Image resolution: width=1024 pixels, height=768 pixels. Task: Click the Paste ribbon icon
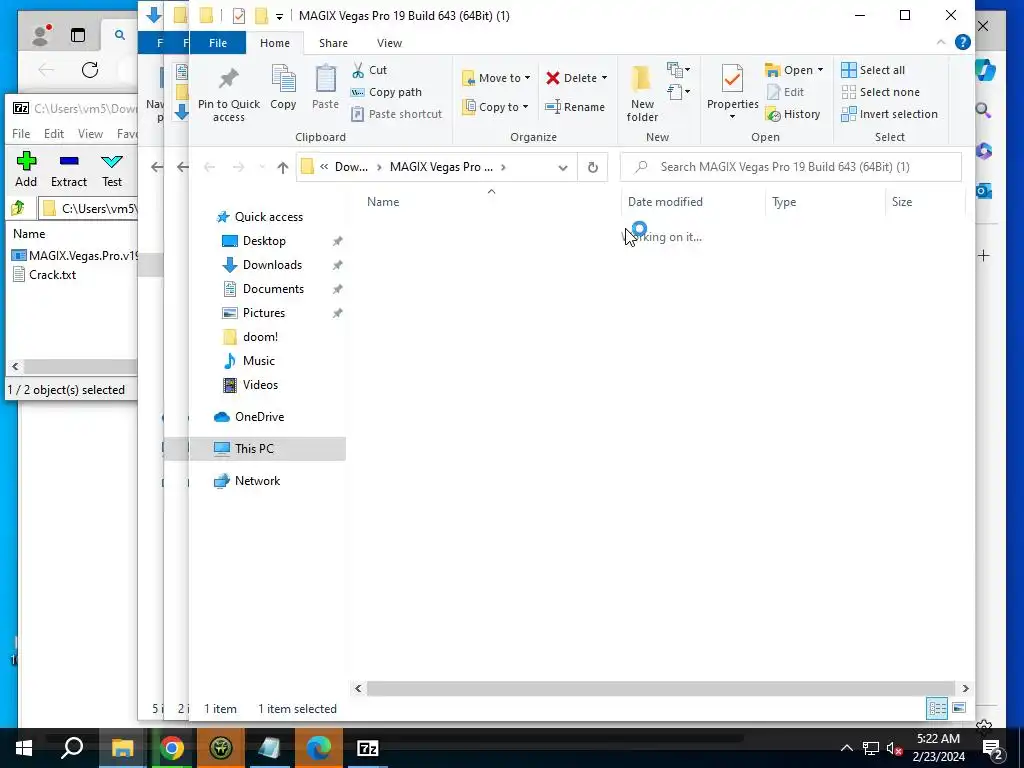tap(325, 87)
